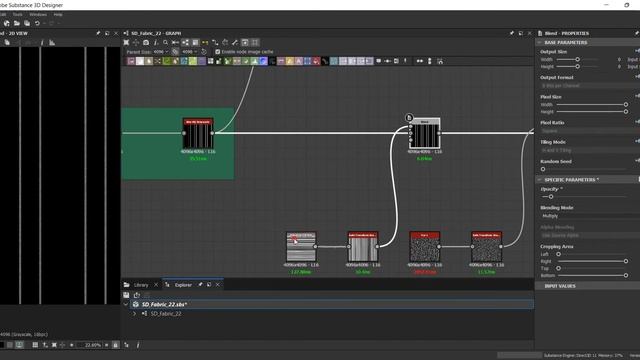
Task: Click the New Substance icon in main toolbar
Action: click(x=7, y=24)
